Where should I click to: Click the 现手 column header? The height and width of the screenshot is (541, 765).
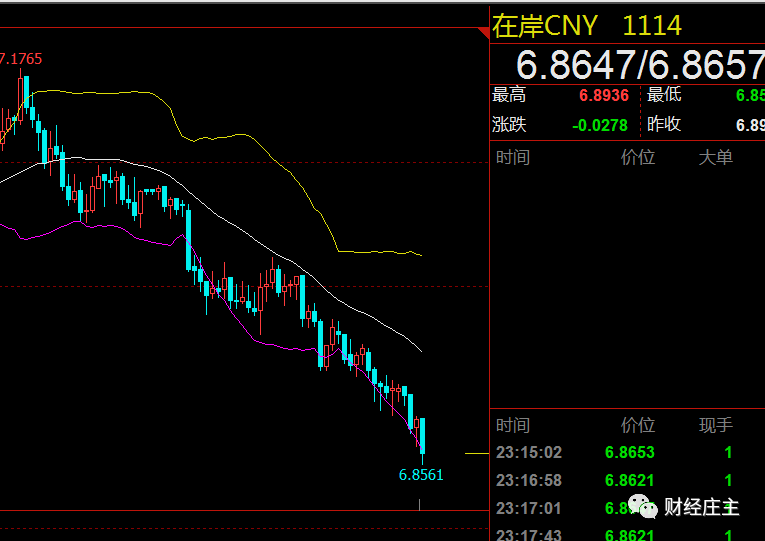click(716, 425)
